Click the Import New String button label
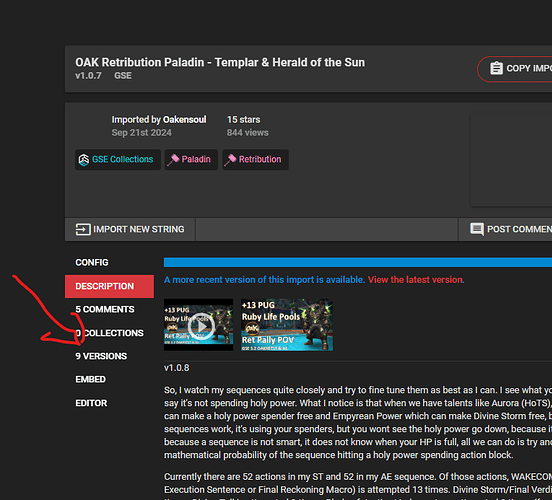This screenshot has width=552, height=500. click(139, 230)
